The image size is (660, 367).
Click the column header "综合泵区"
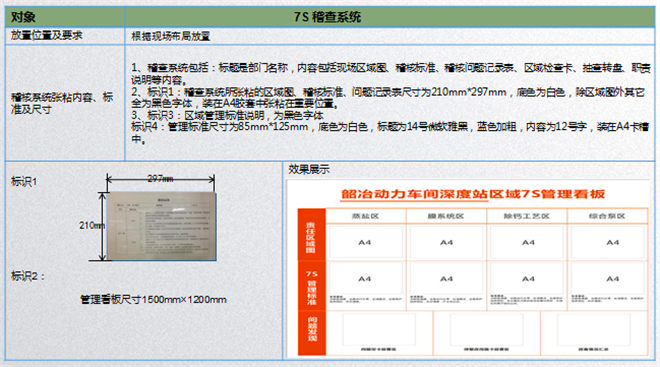point(607,216)
